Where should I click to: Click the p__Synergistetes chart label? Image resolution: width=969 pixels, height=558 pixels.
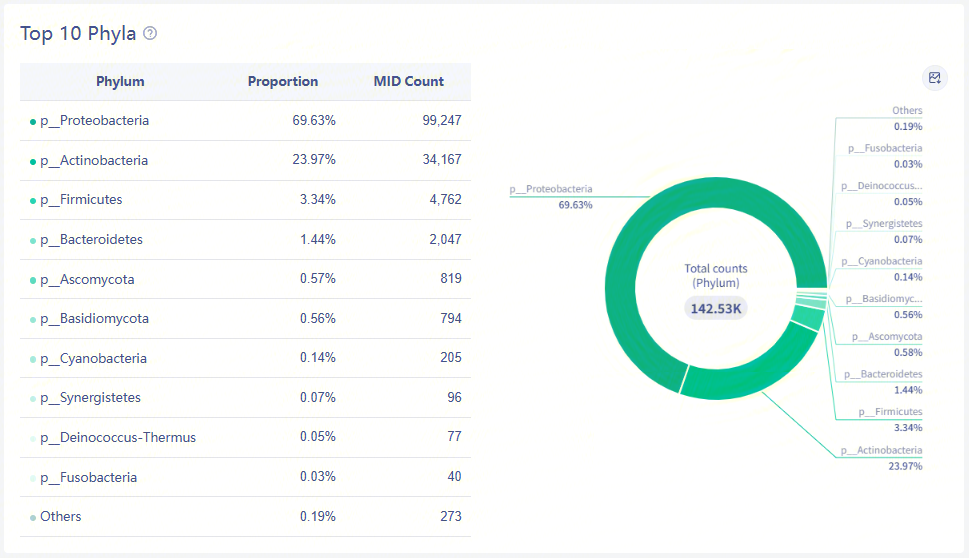(884, 224)
